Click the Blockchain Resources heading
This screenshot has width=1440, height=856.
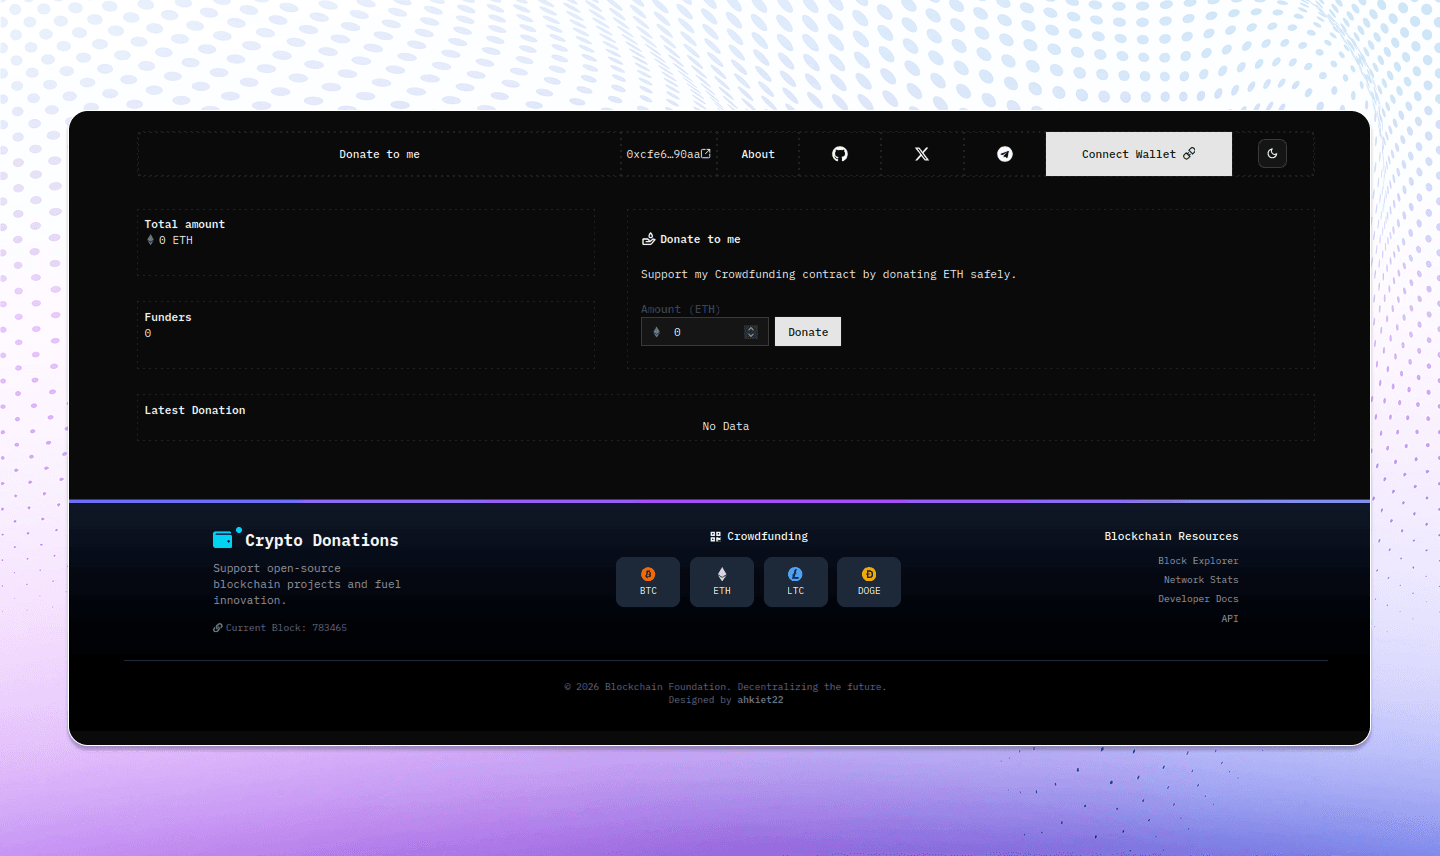tap(1171, 536)
